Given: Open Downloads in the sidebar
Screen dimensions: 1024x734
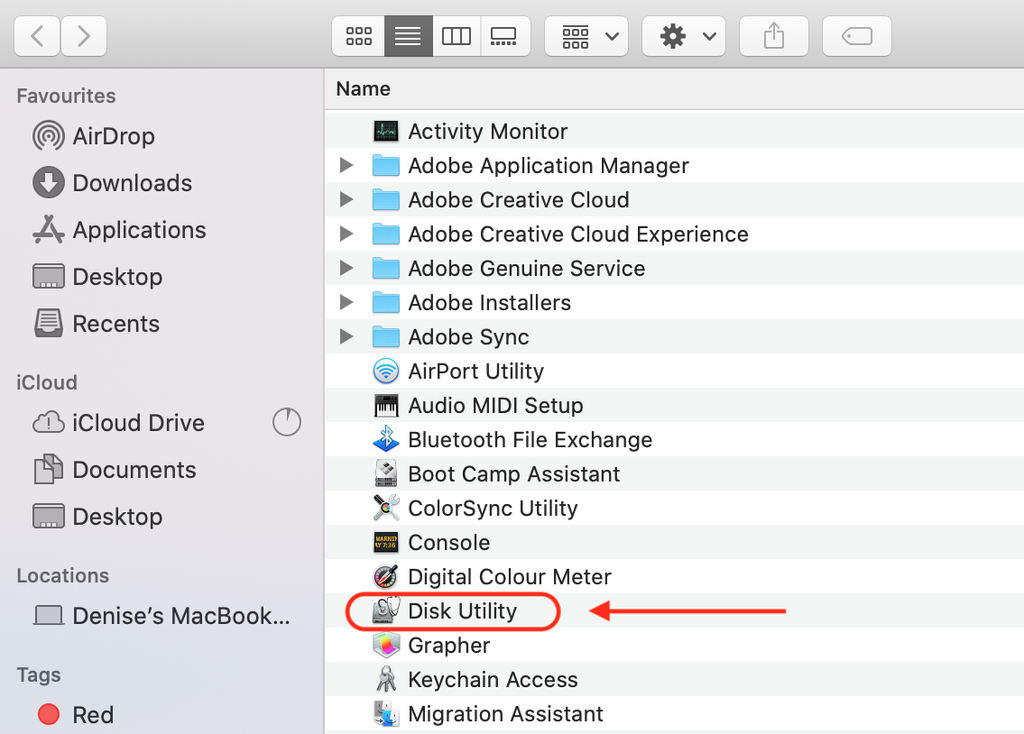Looking at the screenshot, I should pyautogui.click(x=132, y=183).
